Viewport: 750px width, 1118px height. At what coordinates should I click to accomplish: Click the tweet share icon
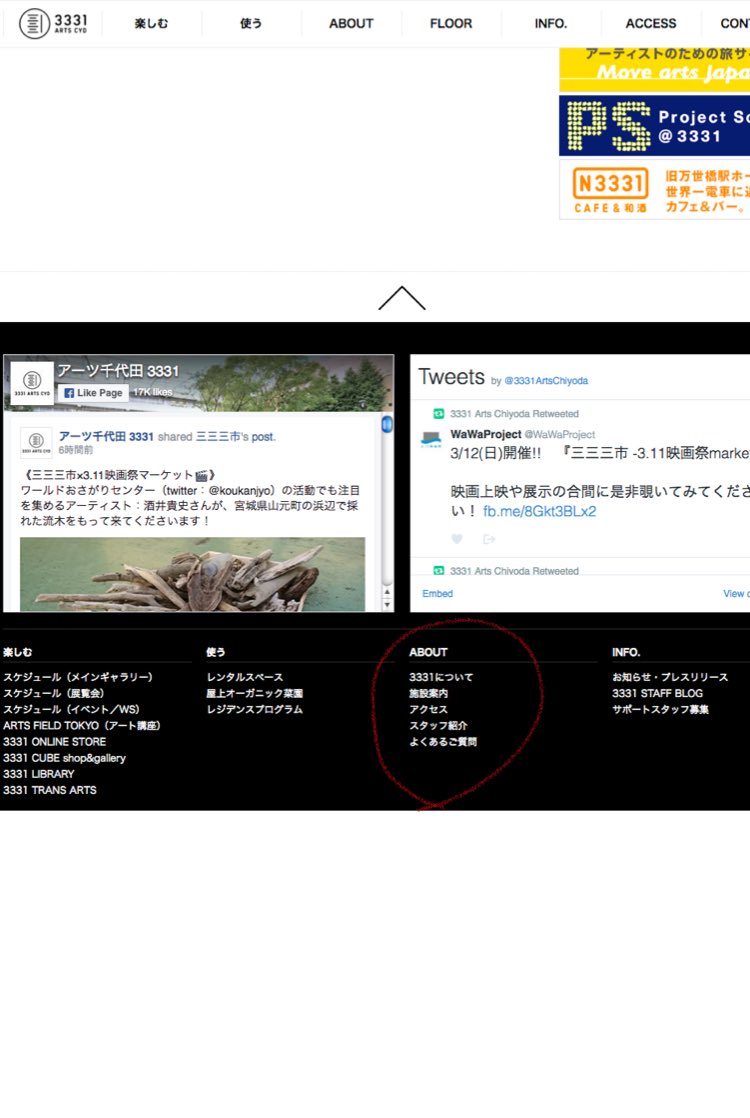(489, 539)
